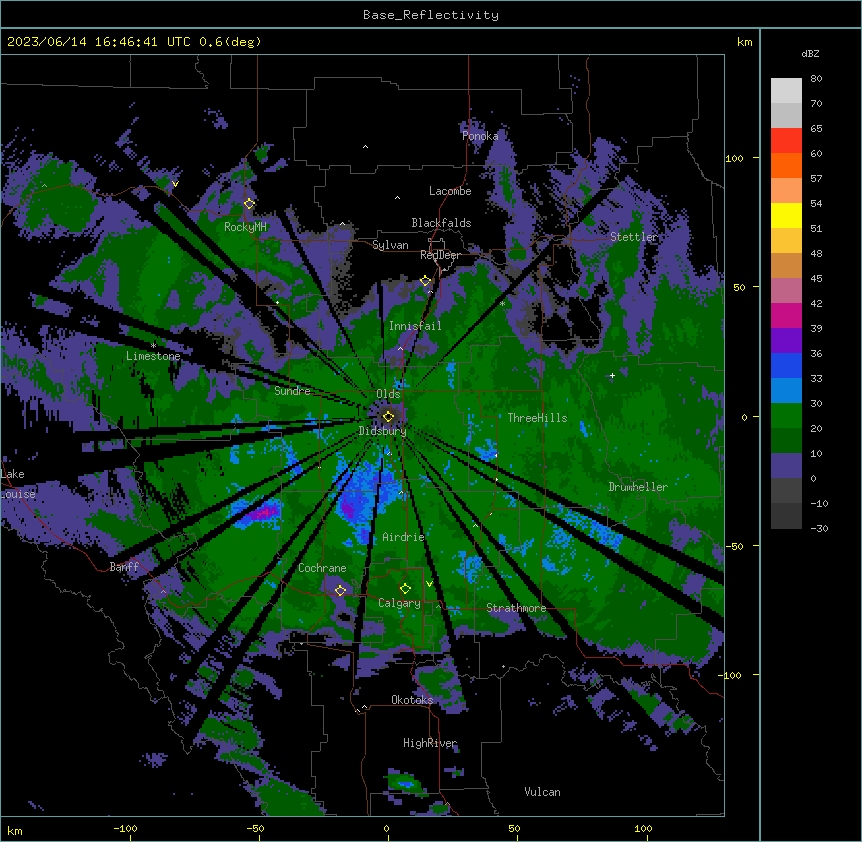Click the Sylvan label

click(390, 245)
